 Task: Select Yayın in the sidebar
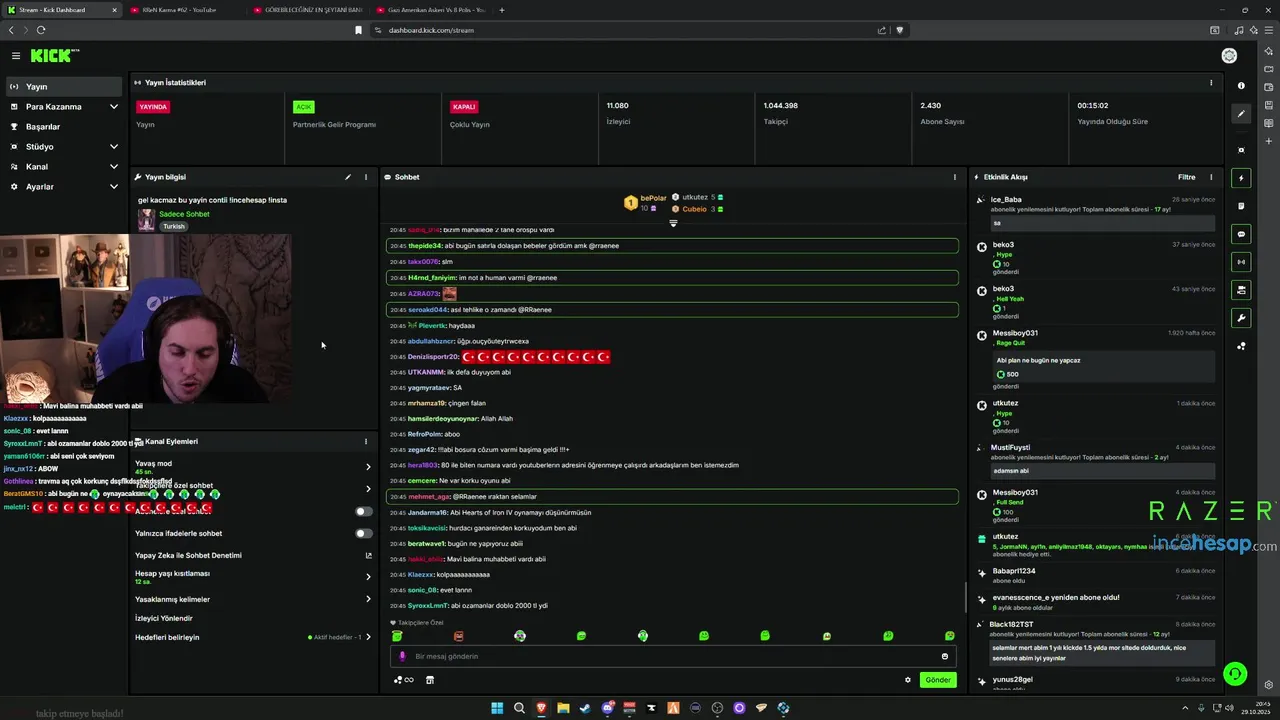coord(65,87)
